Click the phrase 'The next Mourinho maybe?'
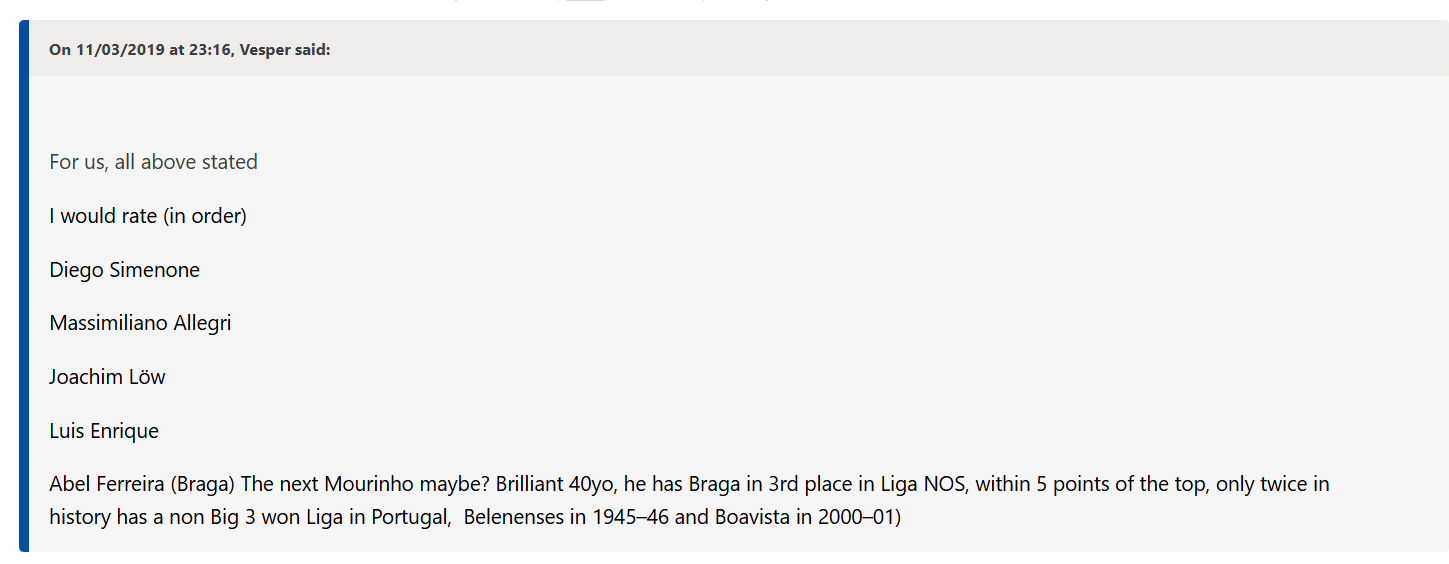Viewport: 1449px width, 564px height. coord(364,485)
